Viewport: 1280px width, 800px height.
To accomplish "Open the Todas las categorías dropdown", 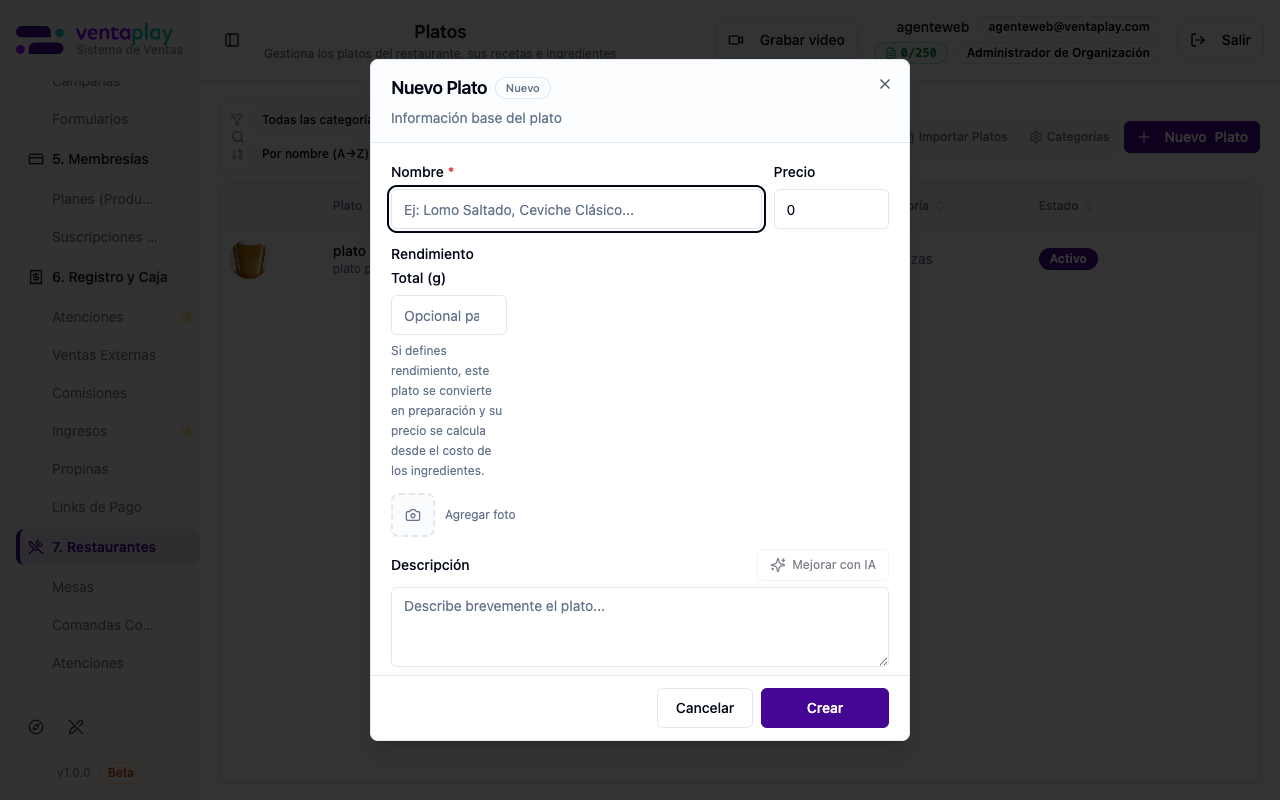I will point(316,120).
